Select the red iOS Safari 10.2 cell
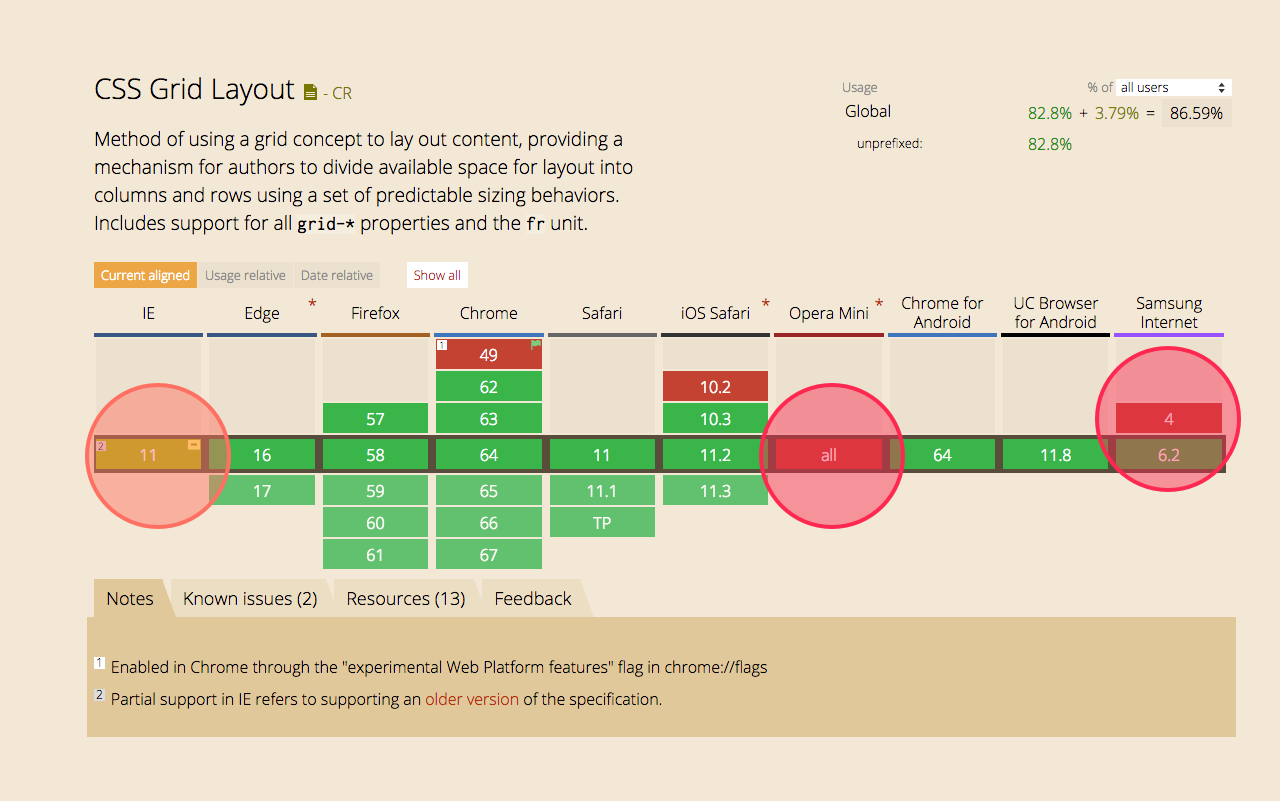 tap(715, 387)
